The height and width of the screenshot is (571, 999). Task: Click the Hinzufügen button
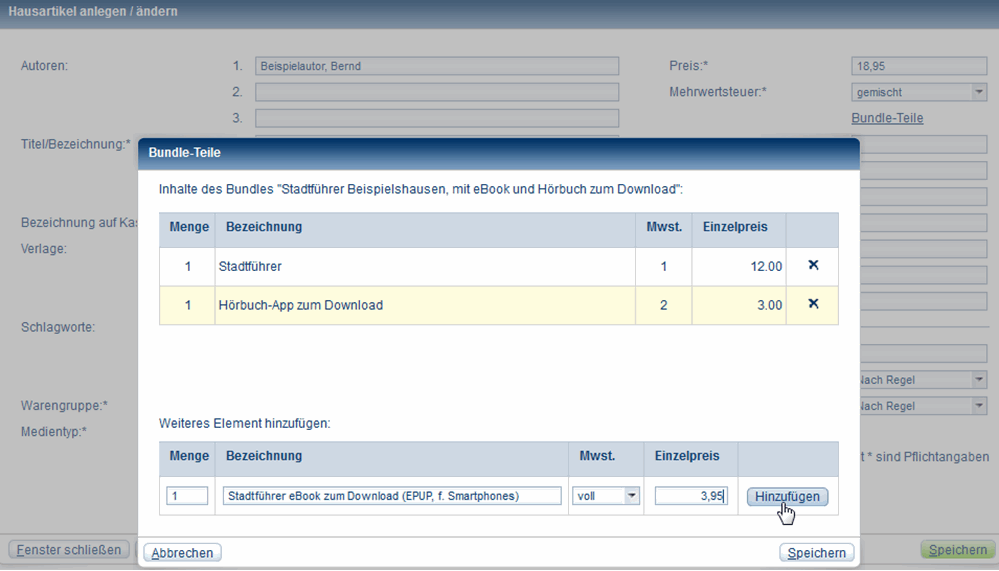787,496
